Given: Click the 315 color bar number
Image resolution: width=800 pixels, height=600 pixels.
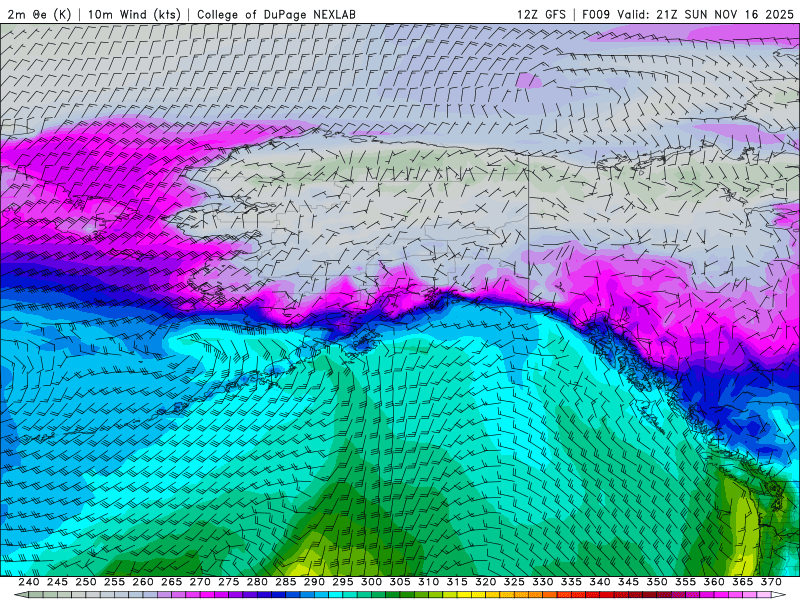Looking at the screenshot, I should [457, 582].
